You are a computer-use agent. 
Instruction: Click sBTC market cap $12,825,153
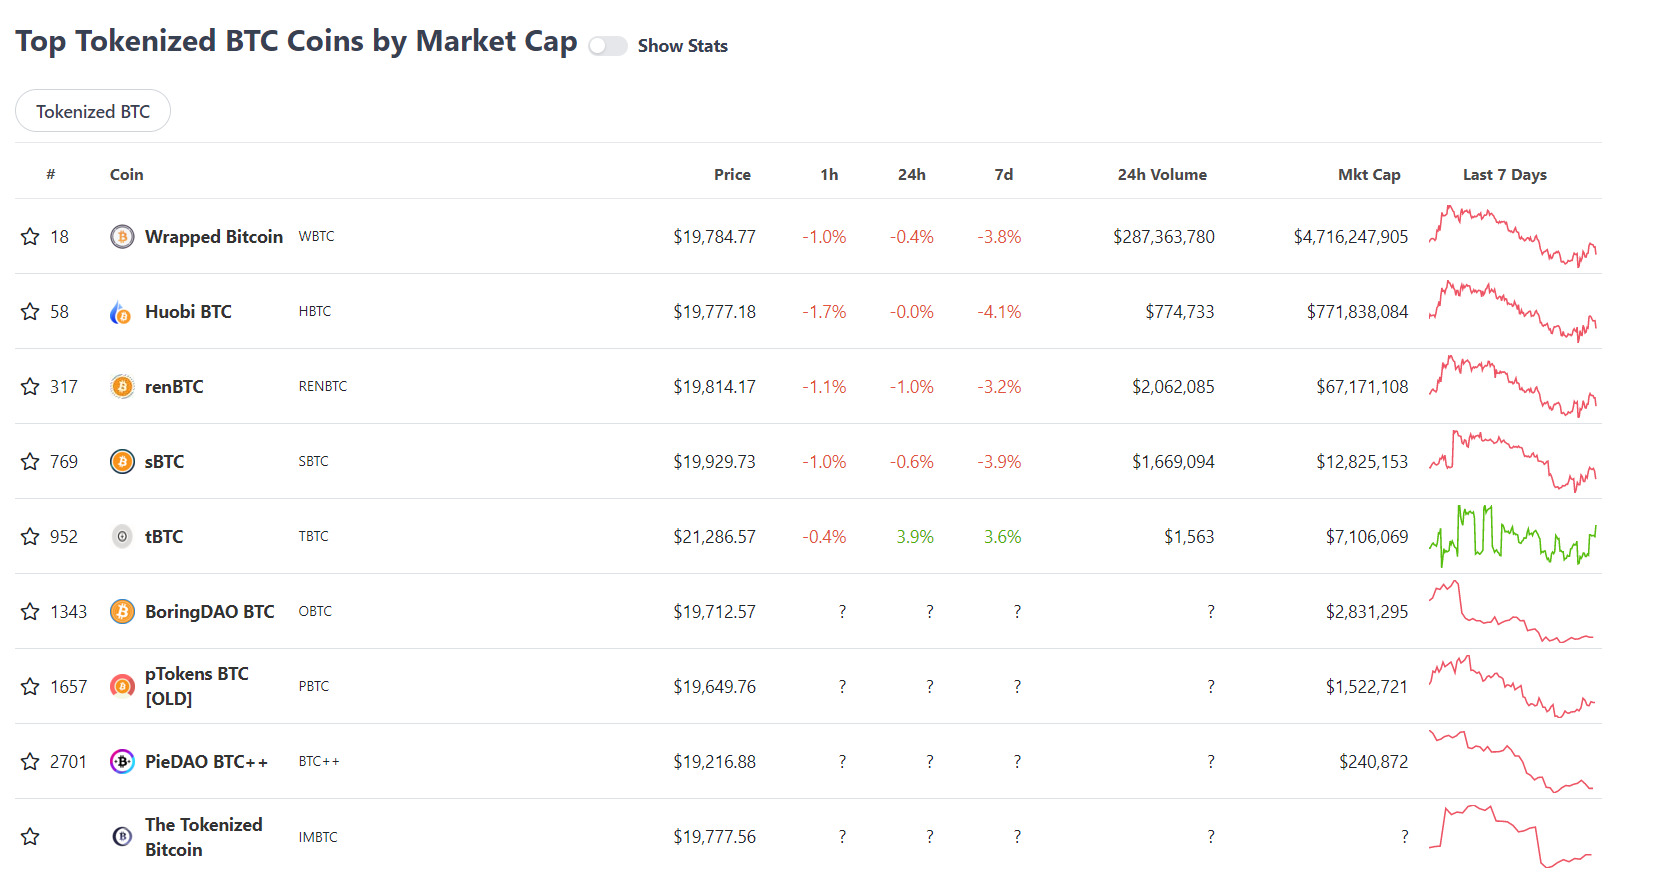click(1362, 462)
